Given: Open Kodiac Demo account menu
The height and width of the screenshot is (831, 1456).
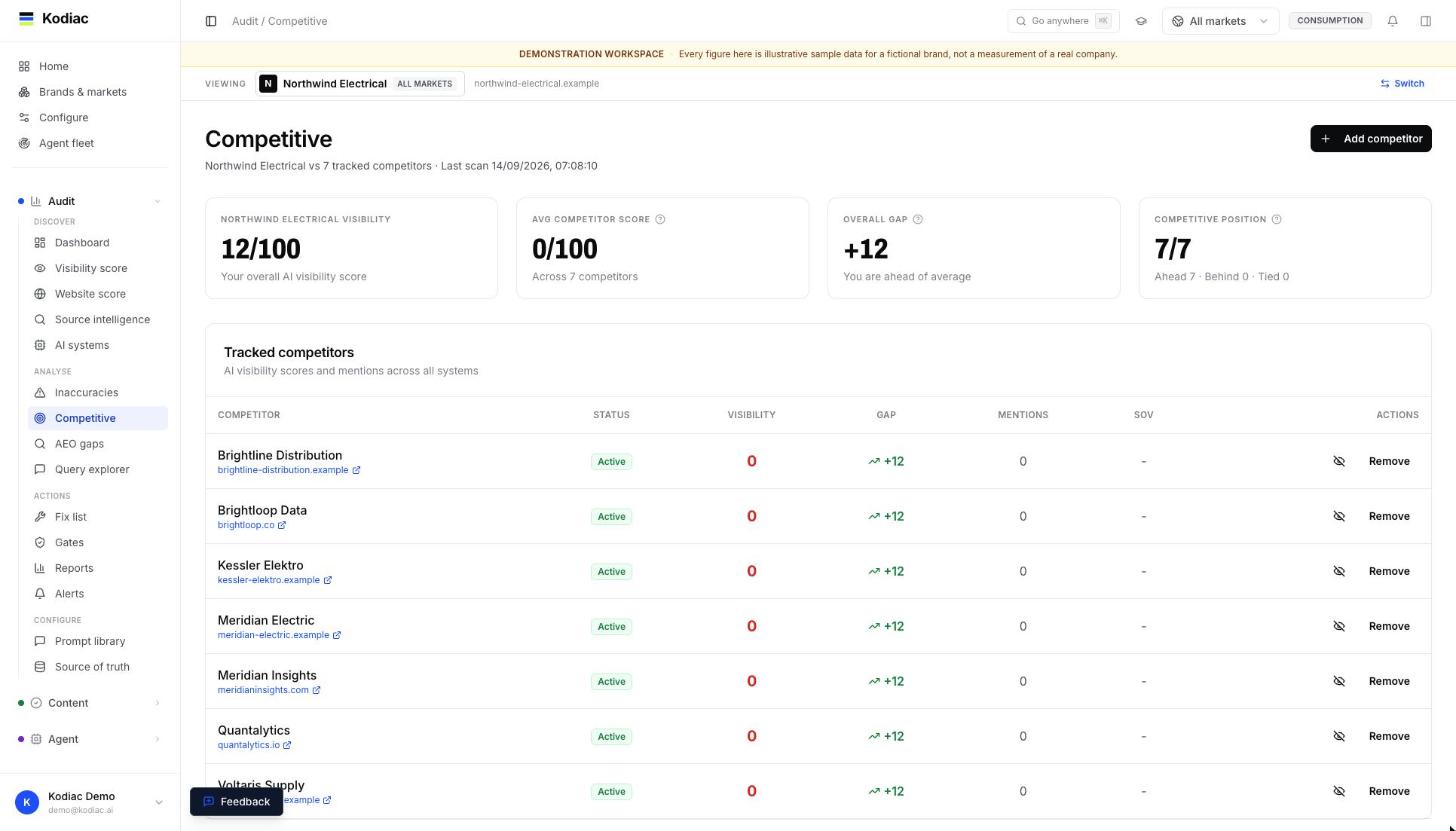Looking at the screenshot, I should point(90,802).
